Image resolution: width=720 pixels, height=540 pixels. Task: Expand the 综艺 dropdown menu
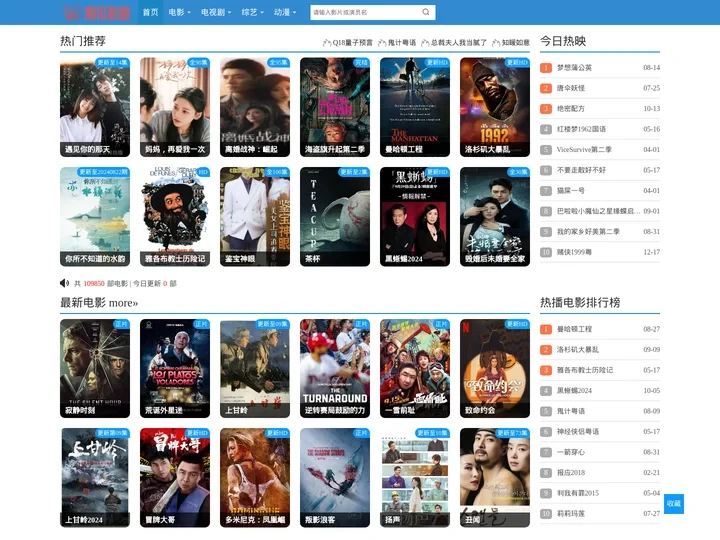pyautogui.click(x=253, y=12)
